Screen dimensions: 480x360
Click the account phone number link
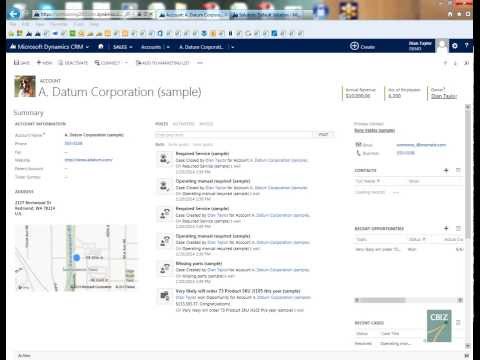pyautogui.click(x=73, y=143)
